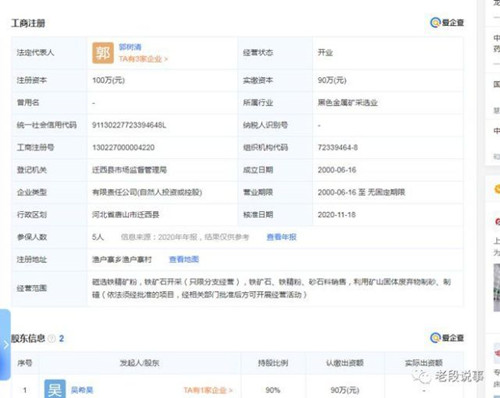Click the 持股比例 column header

click(x=273, y=363)
